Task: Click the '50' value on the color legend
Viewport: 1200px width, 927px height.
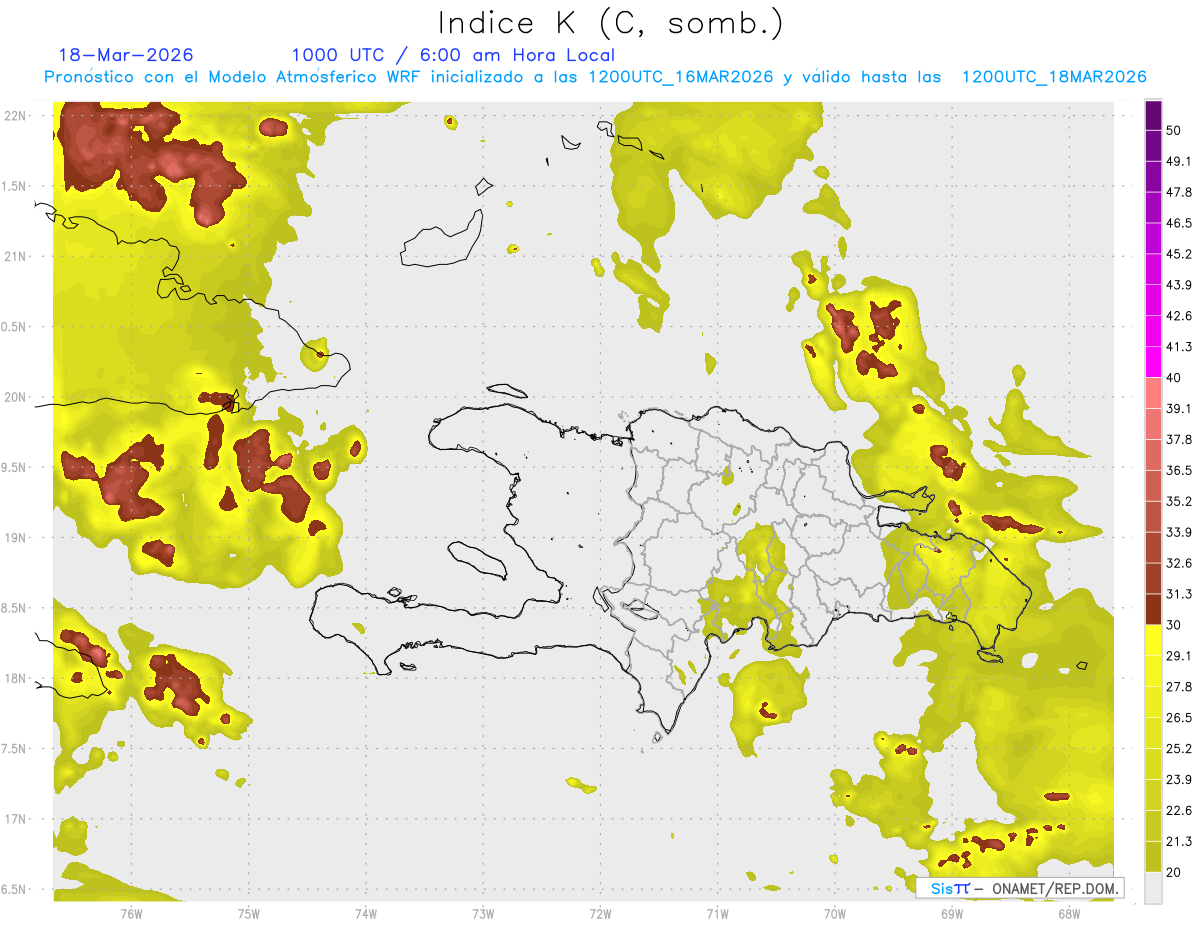Action: click(x=1174, y=130)
